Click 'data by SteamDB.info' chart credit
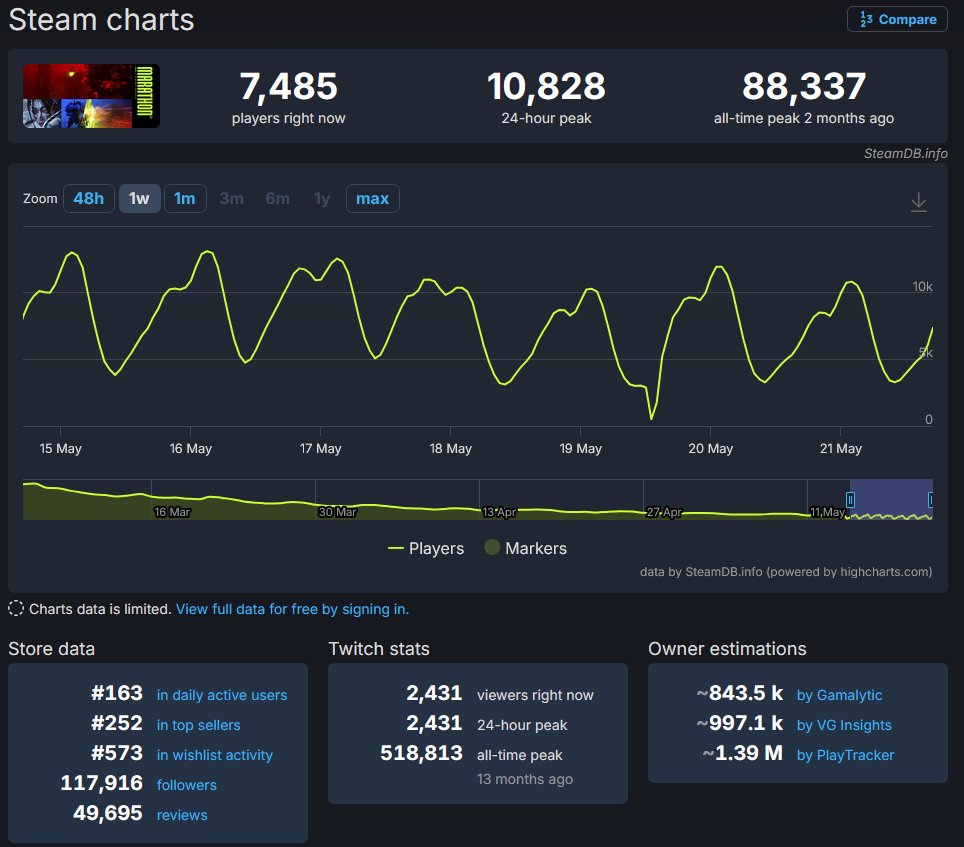Screen dimensions: 964x847 tap(786, 572)
